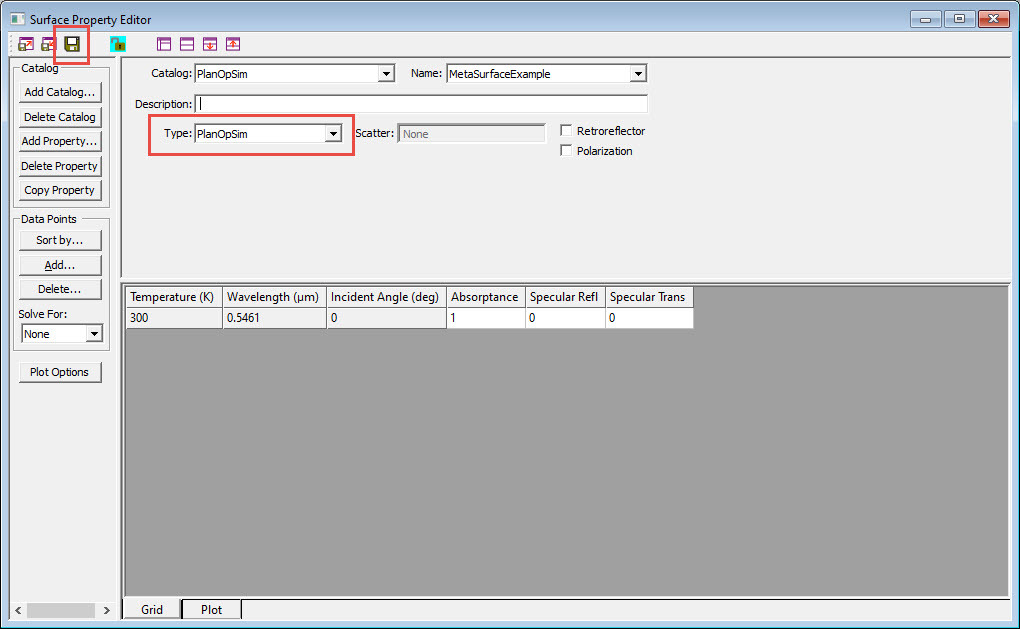Click the red down-arrow window icon
The width and height of the screenshot is (1020, 629).
(x=210, y=44)
